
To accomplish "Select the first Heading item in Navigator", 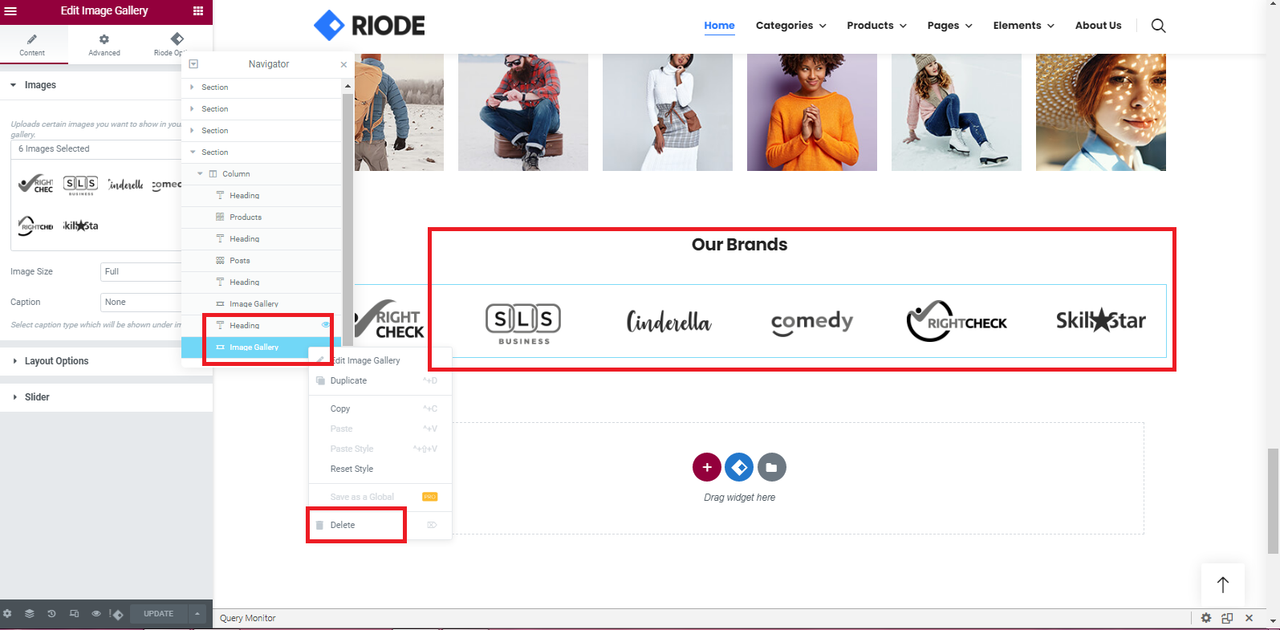I will (262, 196).
